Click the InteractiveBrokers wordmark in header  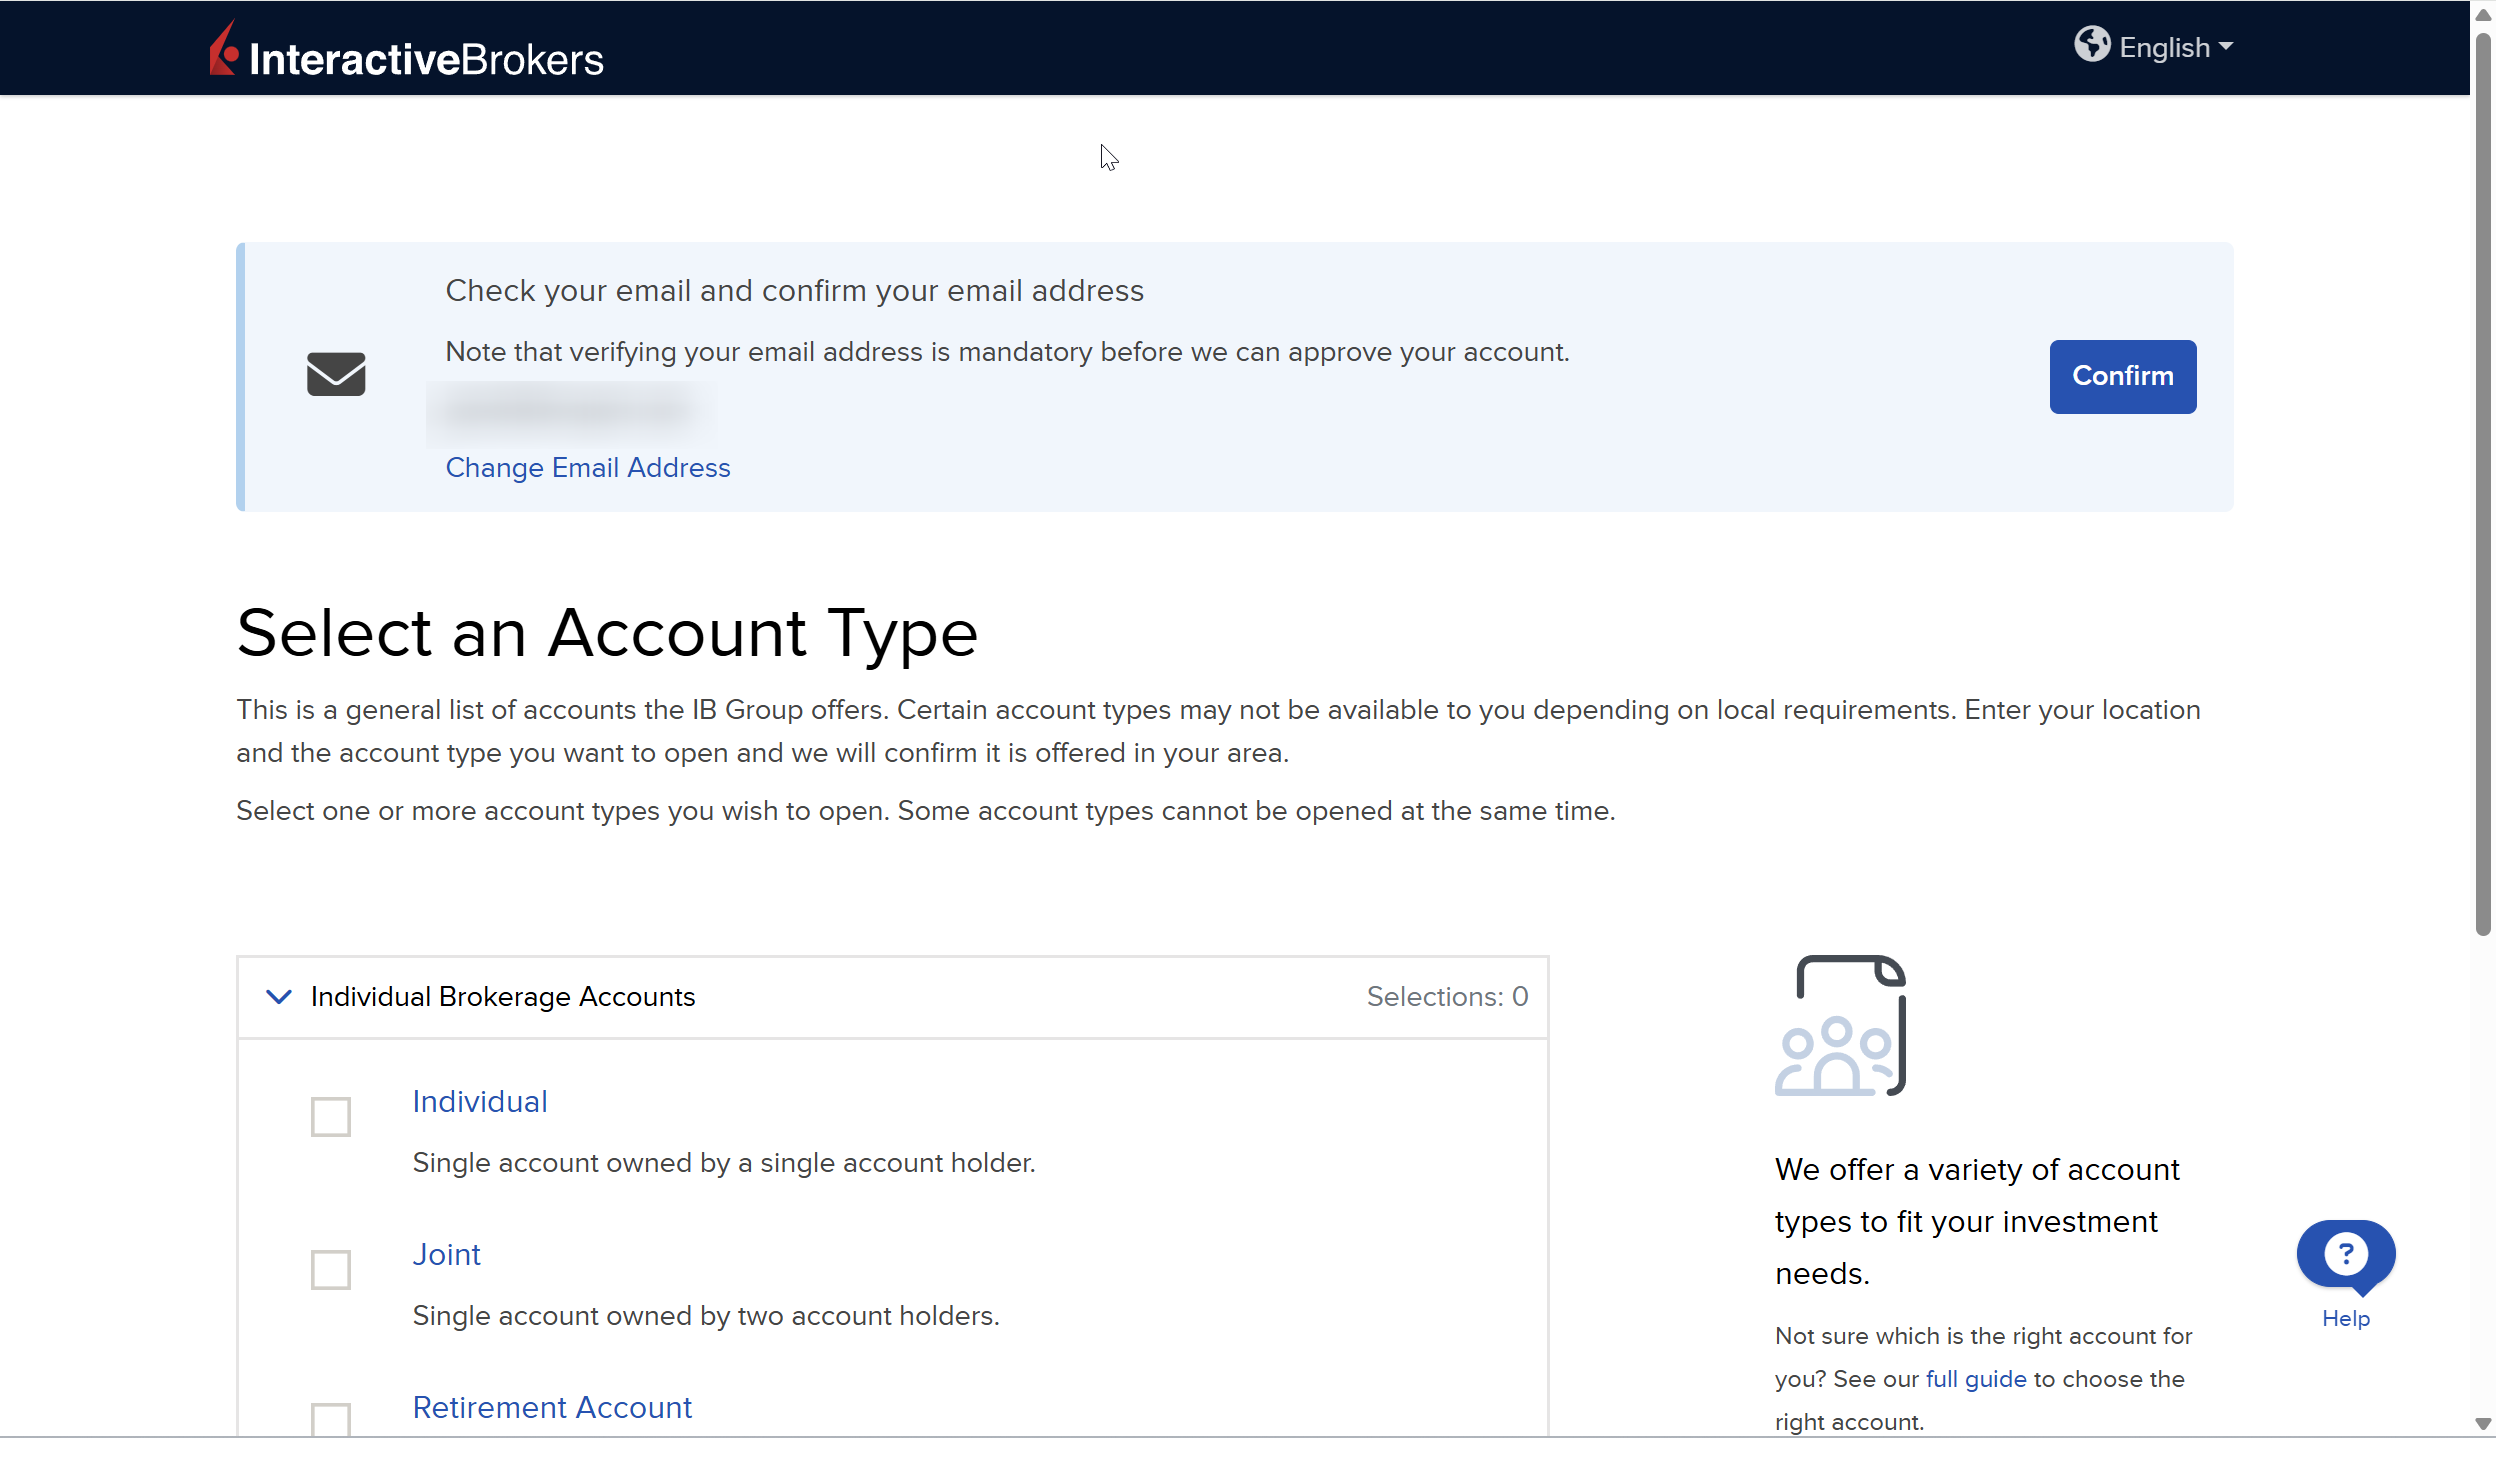[426, 60]
